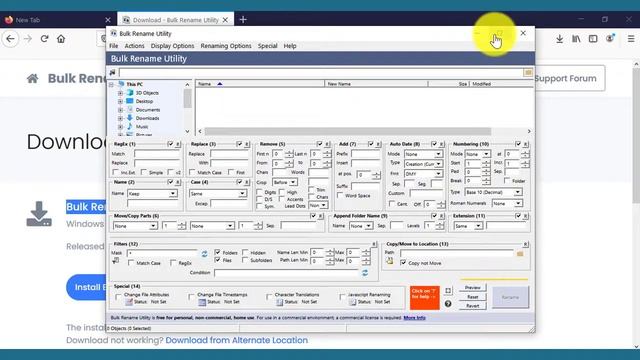Click the folder browse icon beside Copy/Move Path
640x360 pixels.
tap(520, 254)
